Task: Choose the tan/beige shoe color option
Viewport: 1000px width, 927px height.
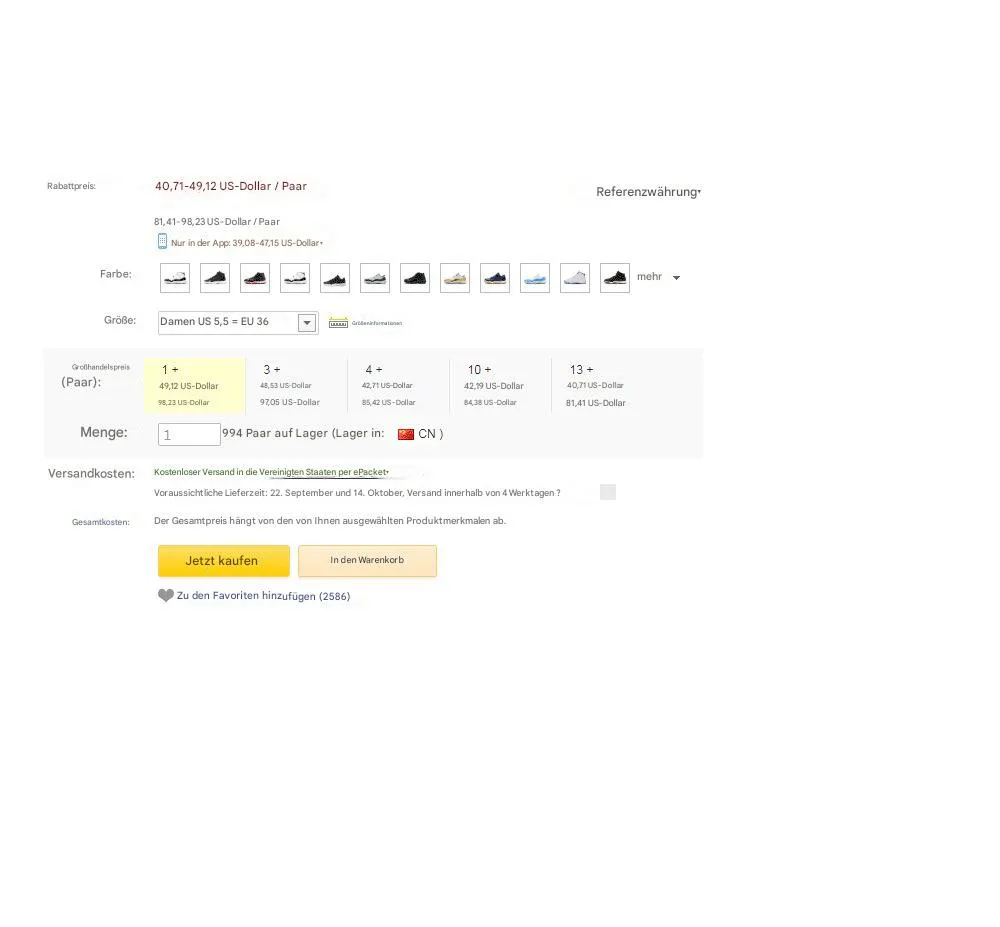Action: click(x=455, y=278)
